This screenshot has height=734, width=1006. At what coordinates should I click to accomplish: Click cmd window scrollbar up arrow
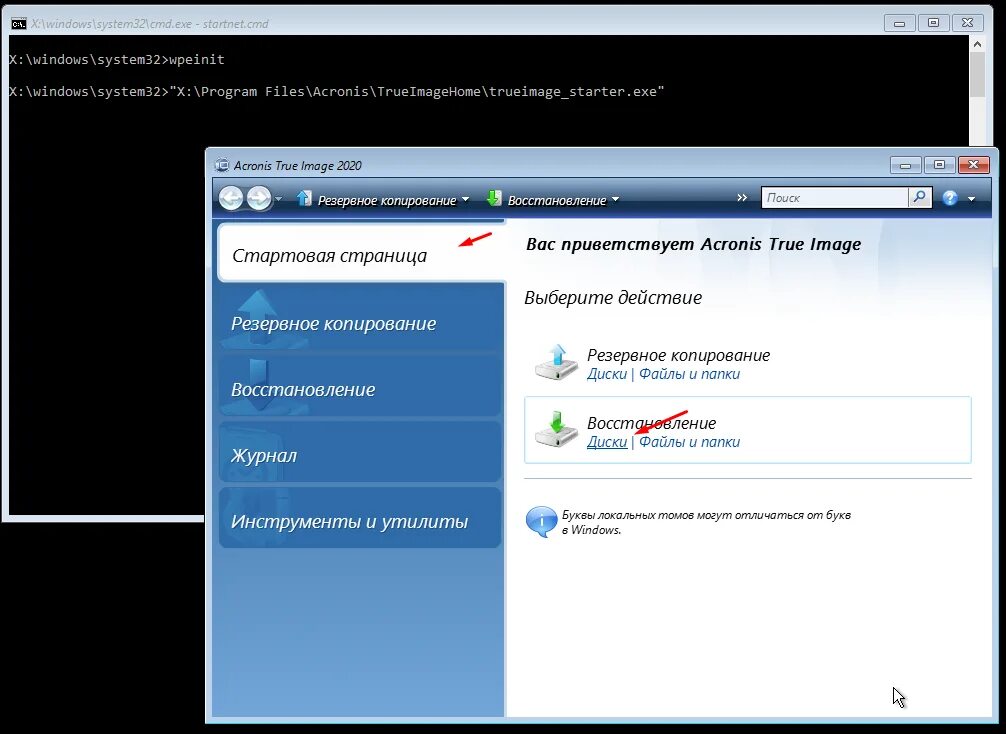976,44
